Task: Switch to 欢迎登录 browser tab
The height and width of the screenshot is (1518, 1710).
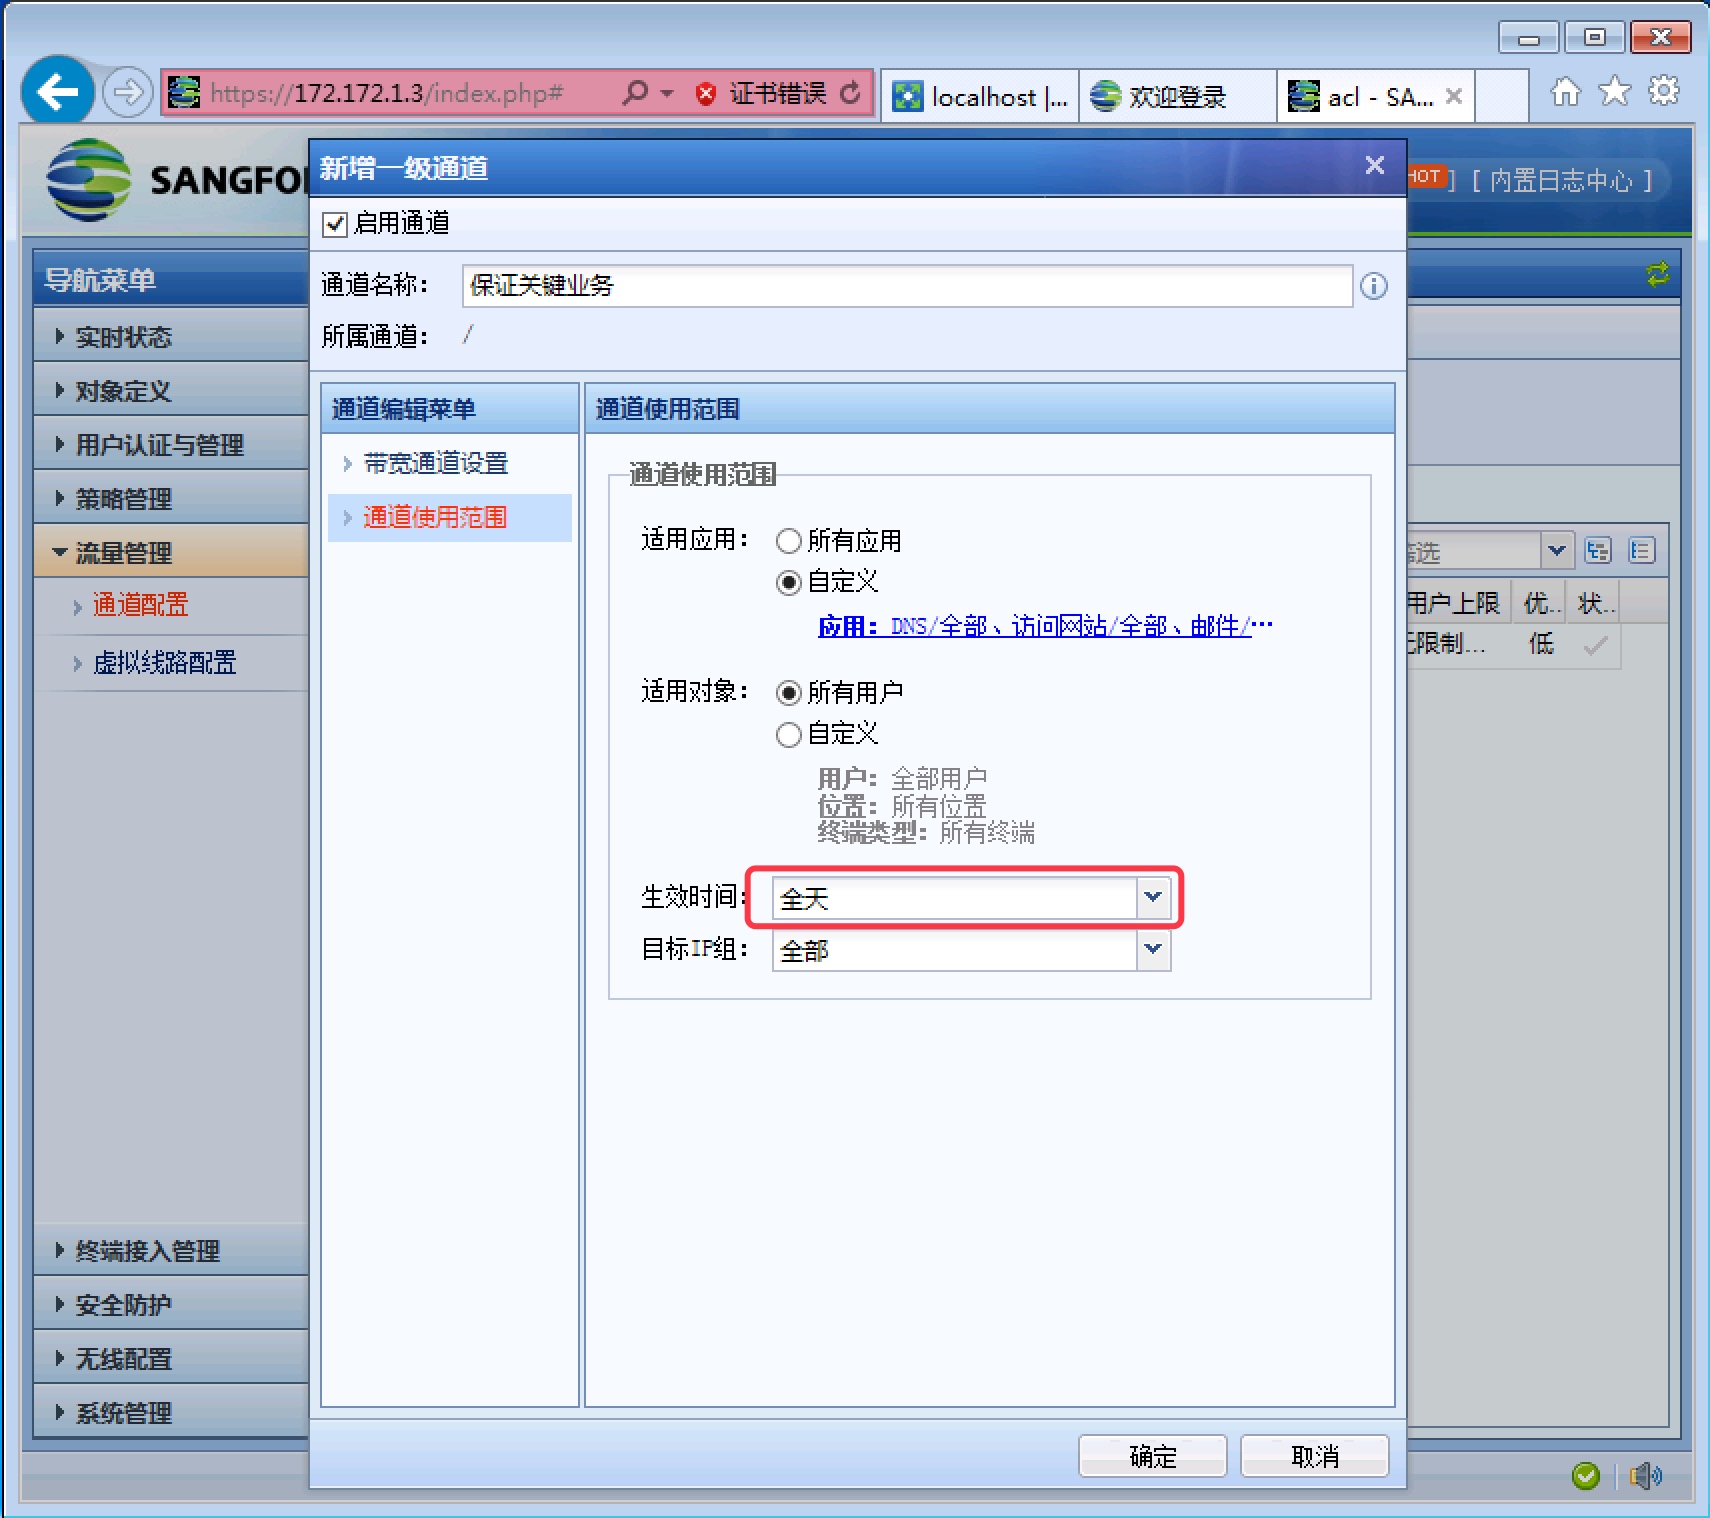Action: coord(1178,96)
